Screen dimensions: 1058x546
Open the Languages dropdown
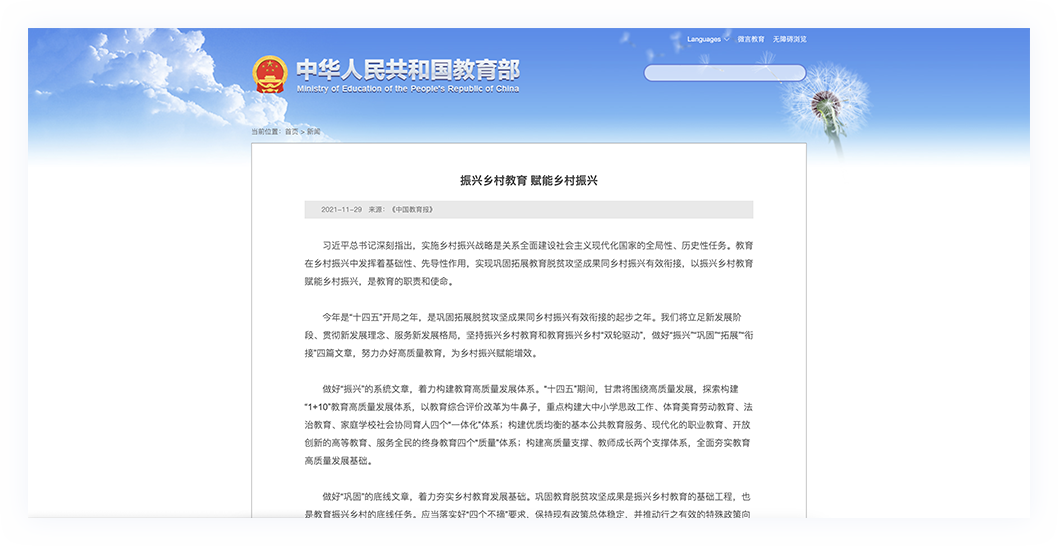tap(708, 39)
